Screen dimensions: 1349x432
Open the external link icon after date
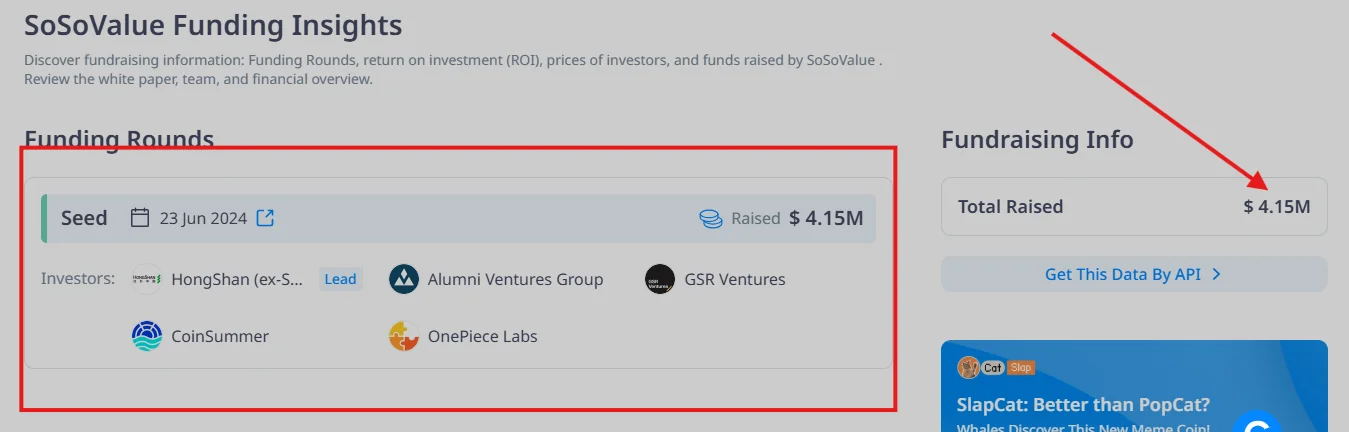tap(265, 218)
